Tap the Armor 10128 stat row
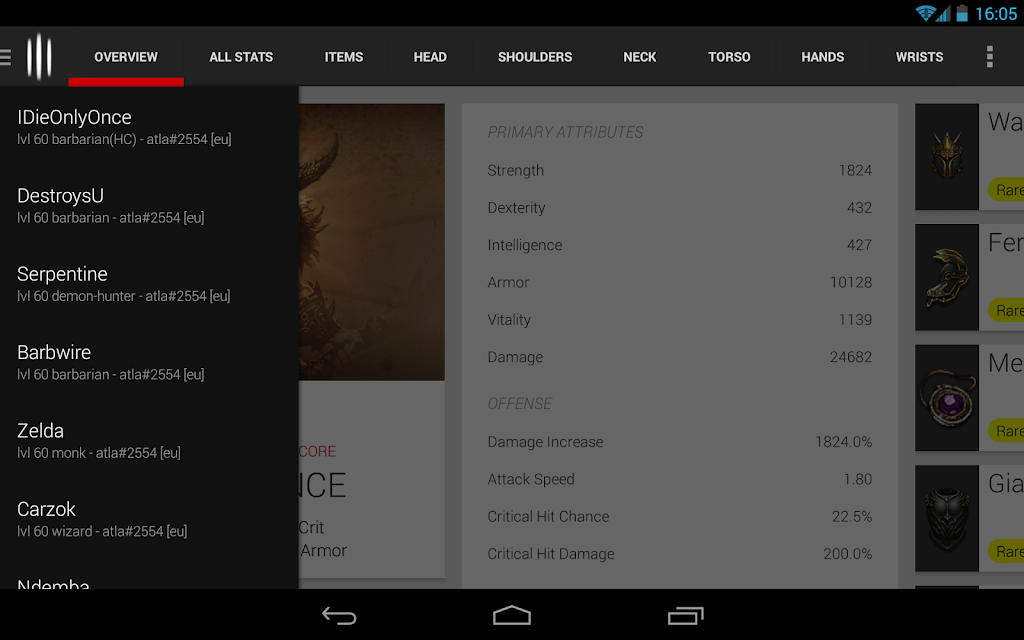The image size is (1024, 640). pos(679,282)
